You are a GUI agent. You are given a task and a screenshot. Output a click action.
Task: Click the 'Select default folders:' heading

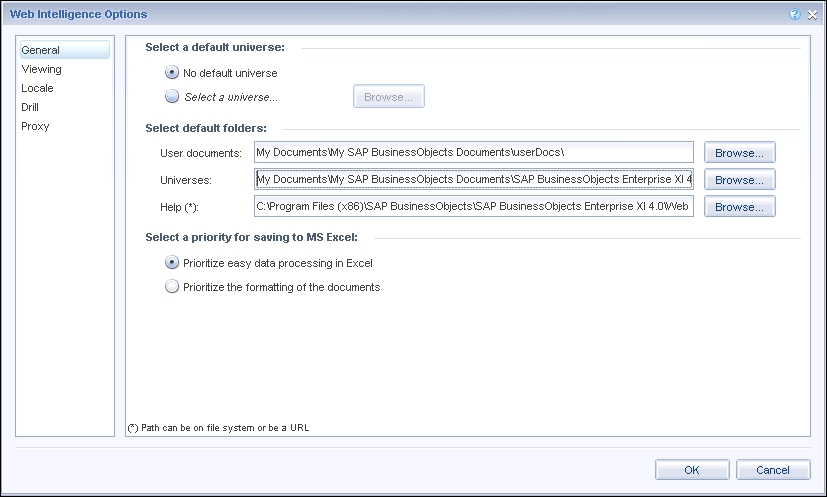point(206,128)
